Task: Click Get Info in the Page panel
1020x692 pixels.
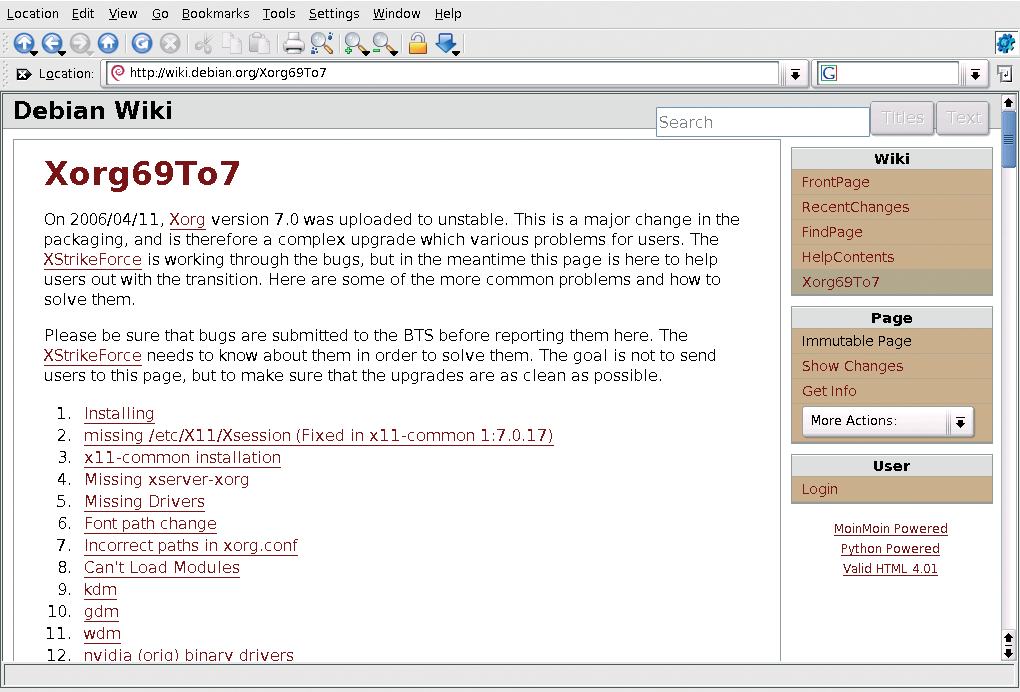Action: click(x=829, y=391)
